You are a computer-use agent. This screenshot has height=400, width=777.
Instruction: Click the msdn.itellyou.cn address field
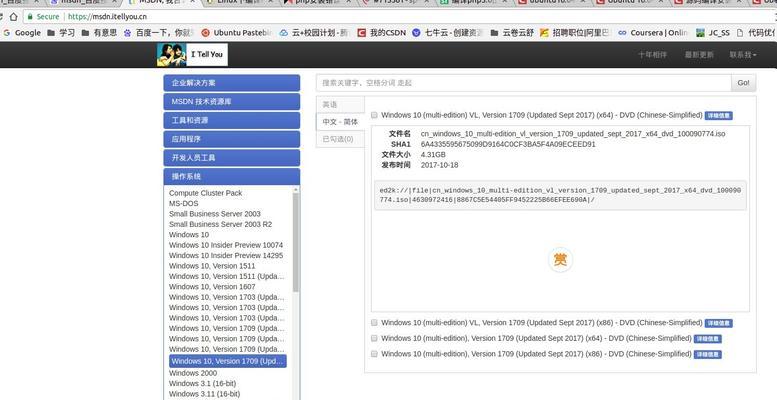tap(396, 16)
